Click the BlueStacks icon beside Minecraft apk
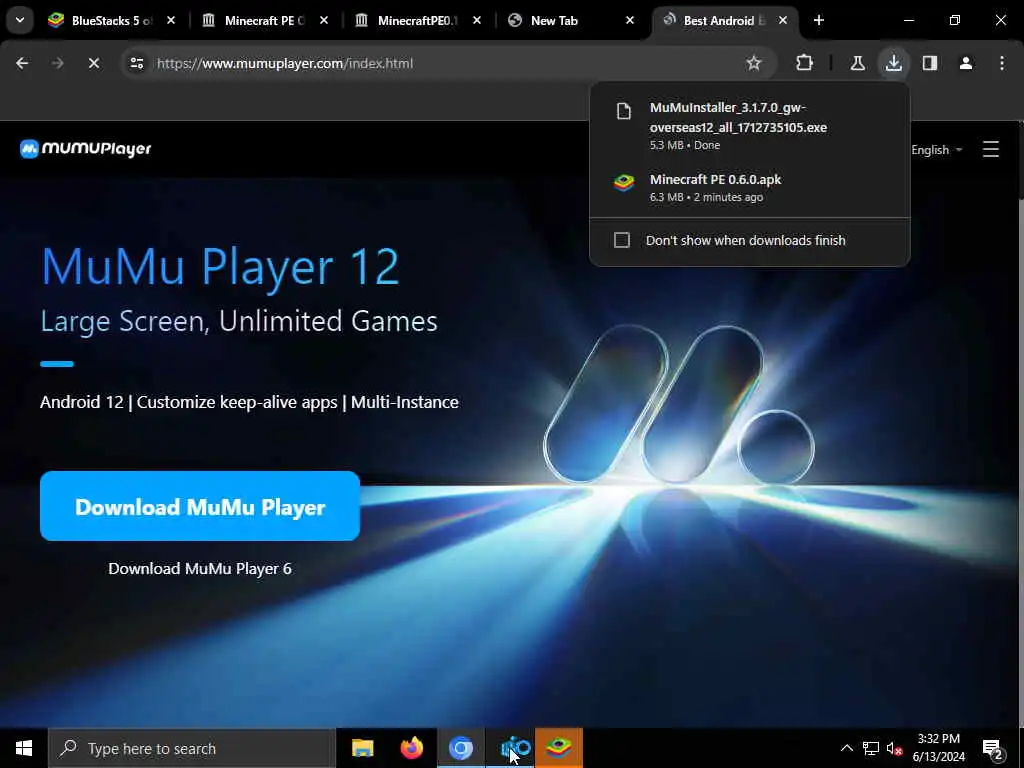This screenshot has width=1024, height=768. (x=624, y=183)
